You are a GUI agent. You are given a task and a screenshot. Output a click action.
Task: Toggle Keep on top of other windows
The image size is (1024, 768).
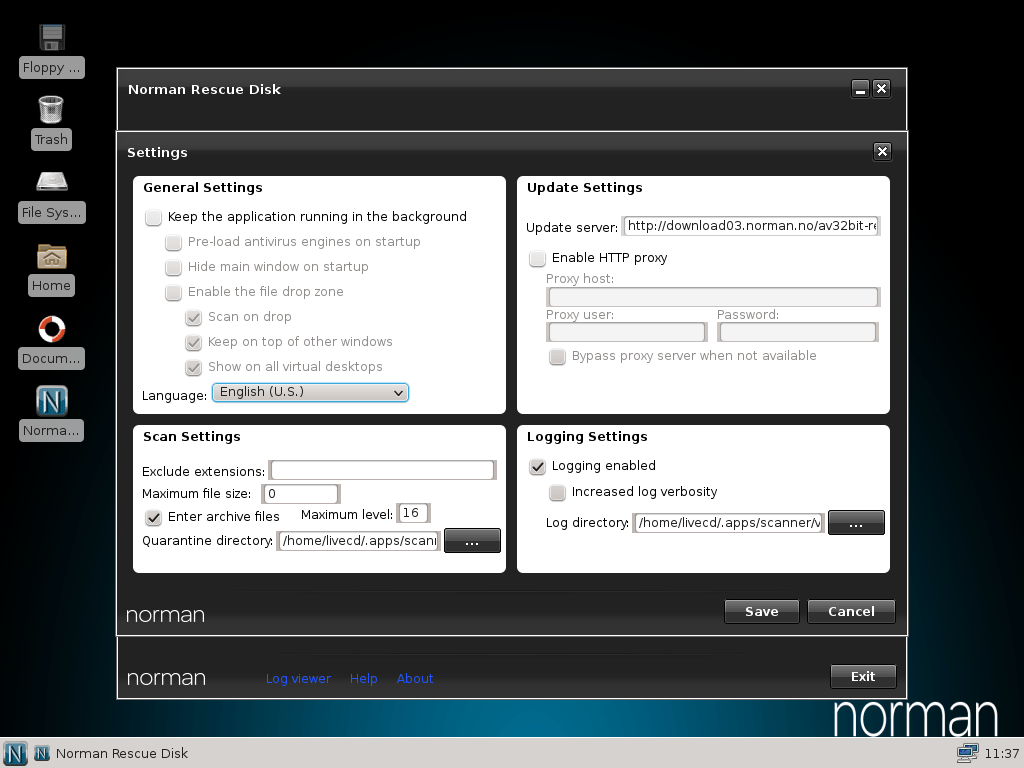pyautogui.click(x=194, y=342)
